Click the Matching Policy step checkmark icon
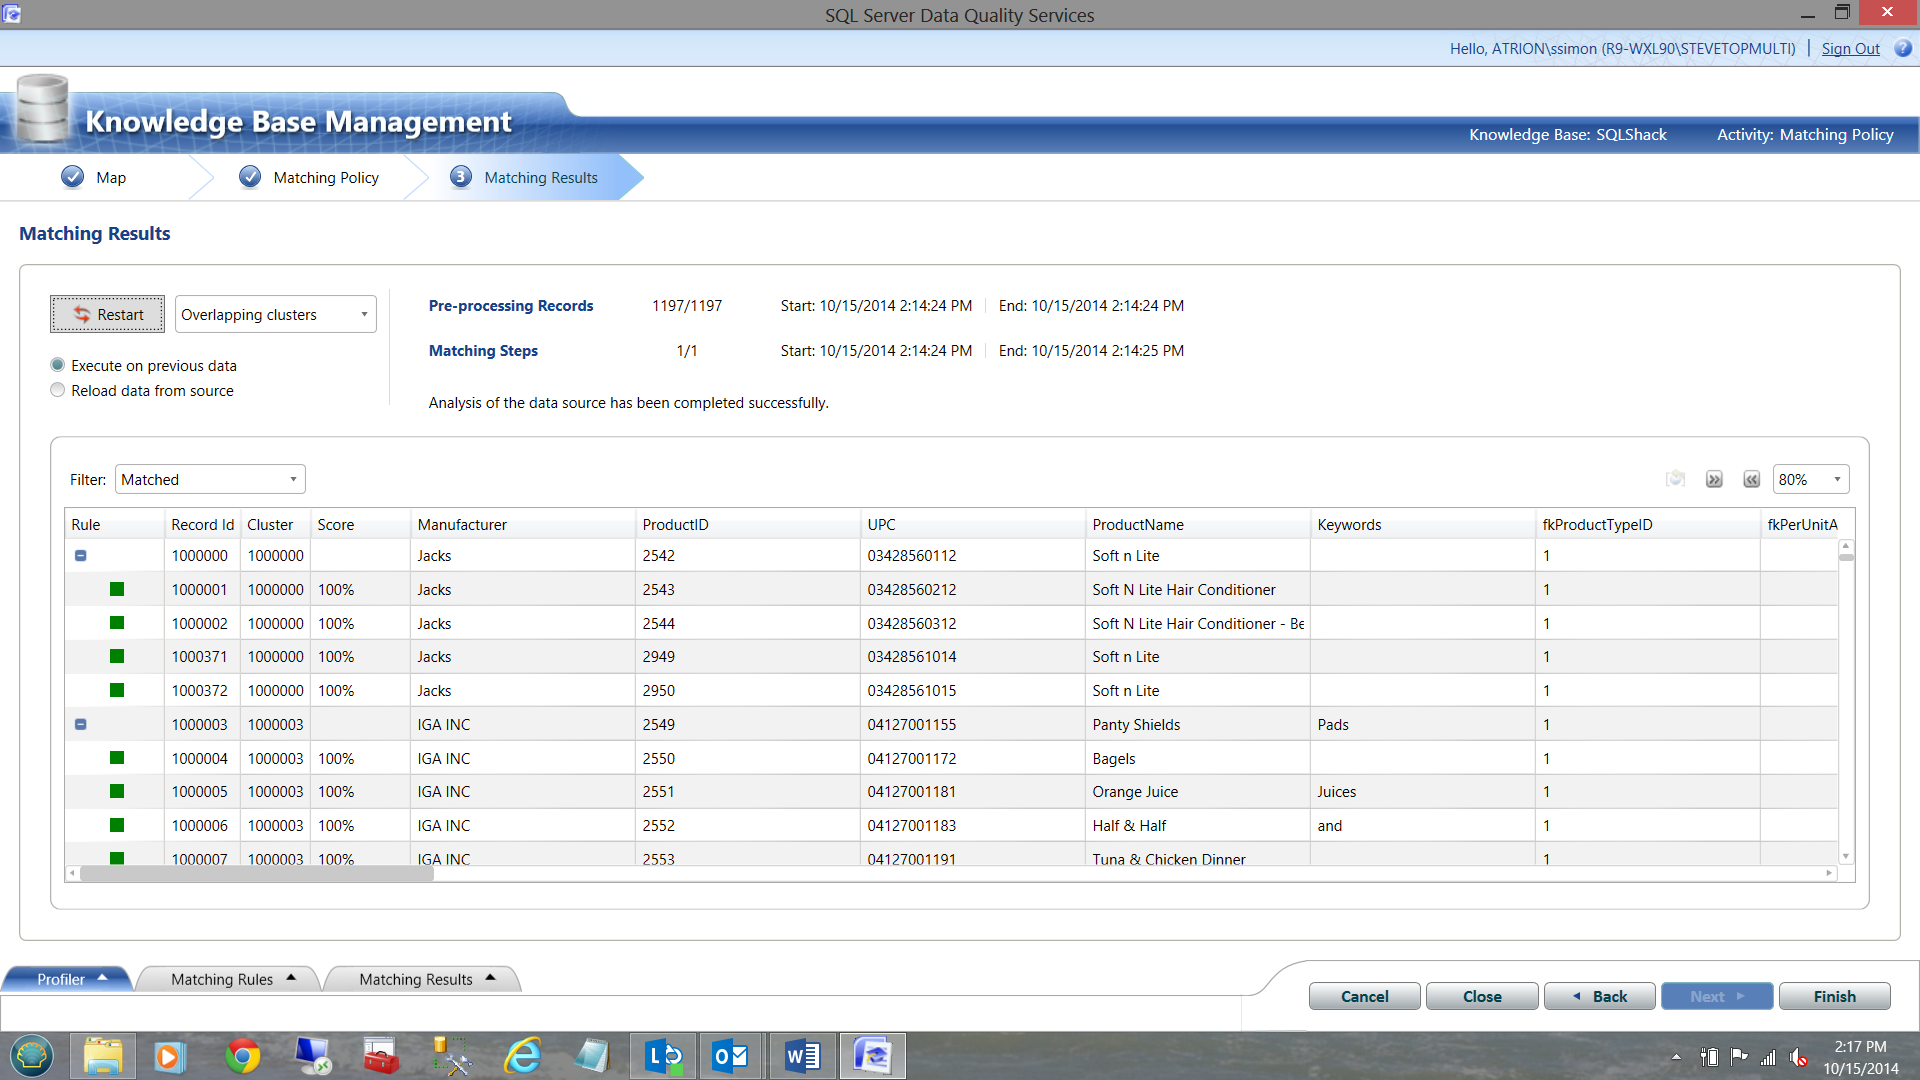 250,177
